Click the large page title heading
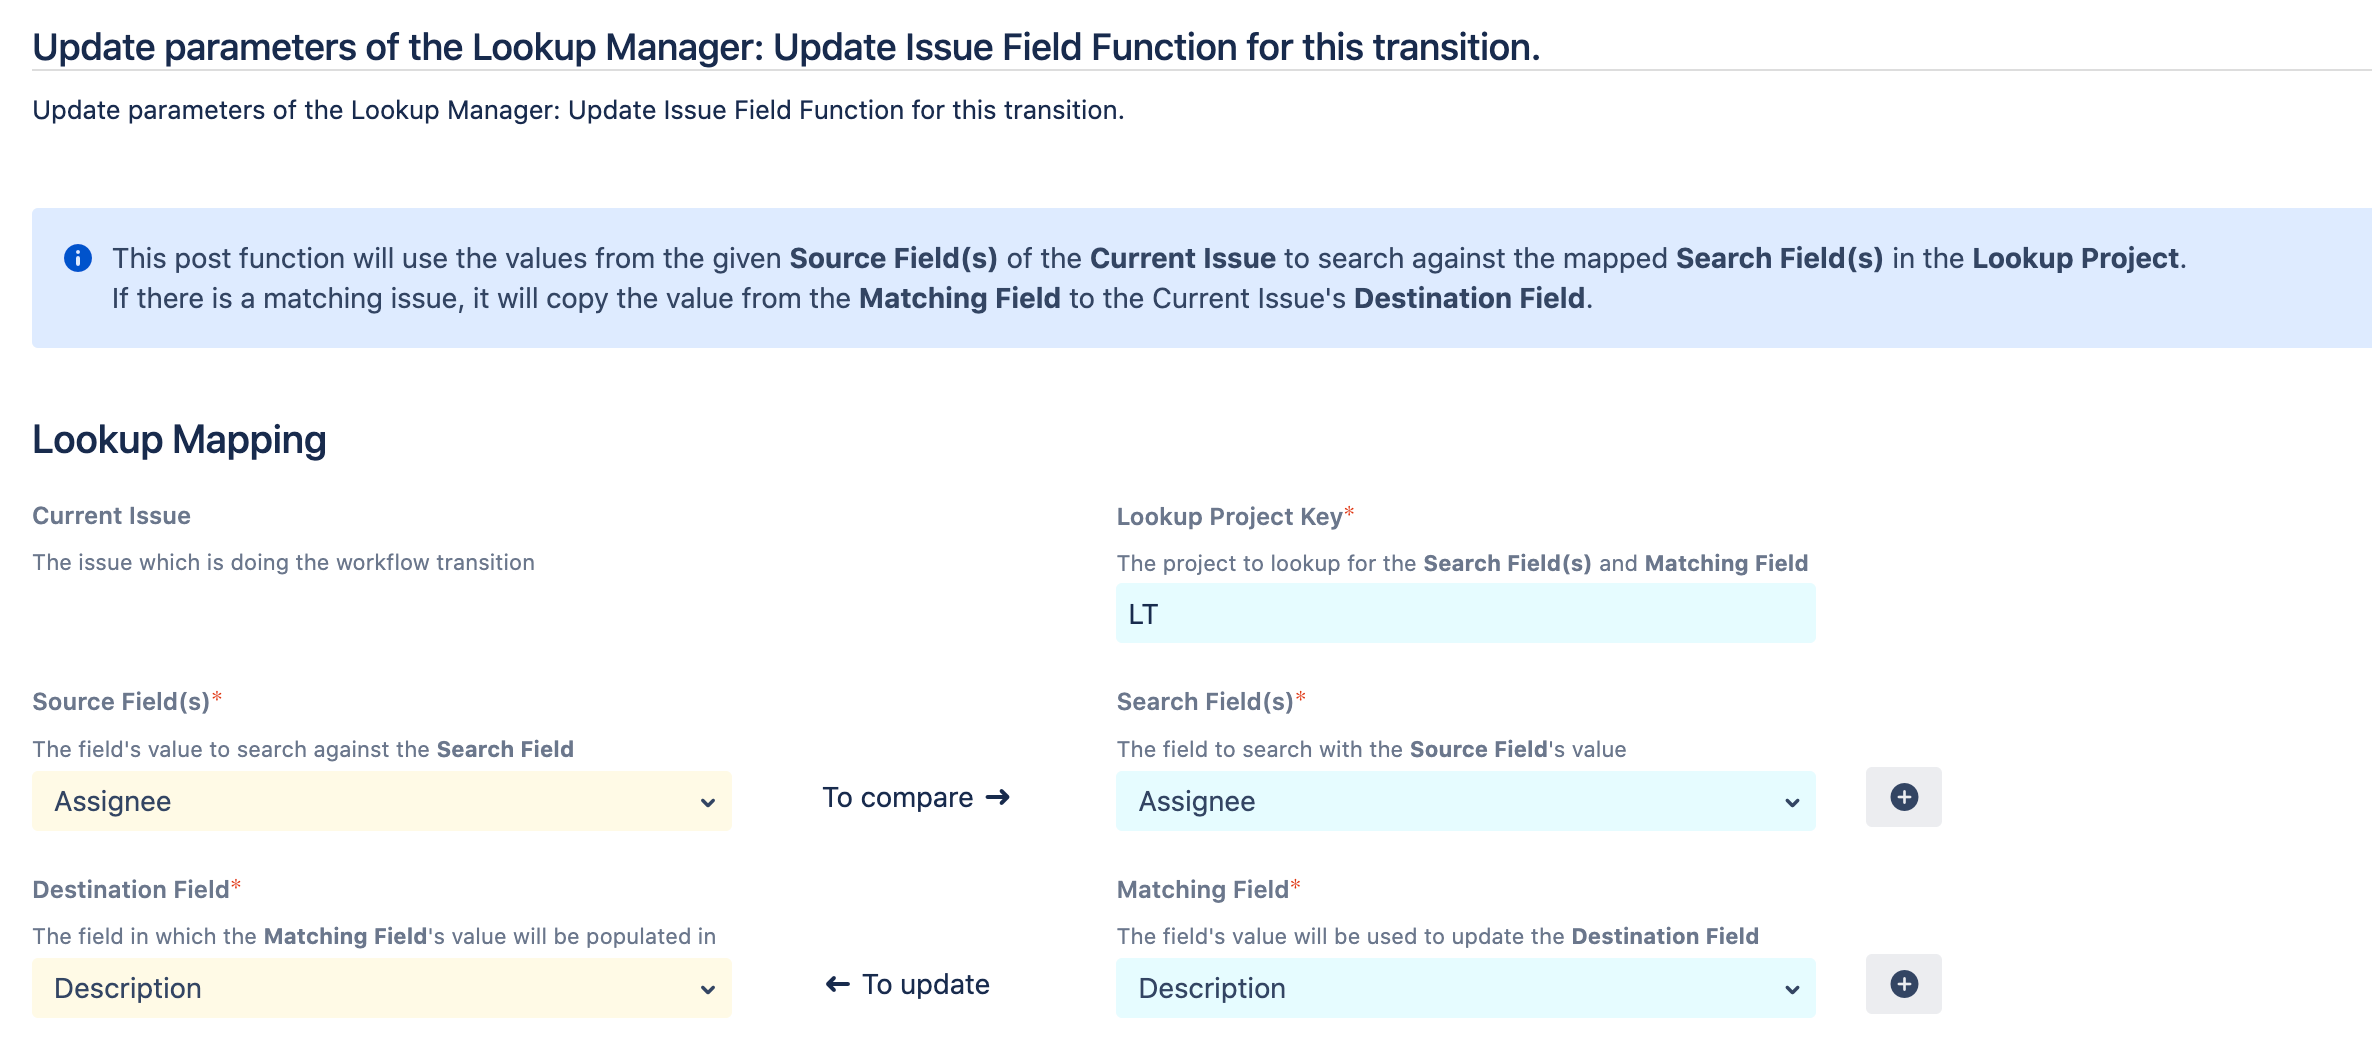Screen dimensions: 2372x1054 pyautogui.click(x=786, y=47)
